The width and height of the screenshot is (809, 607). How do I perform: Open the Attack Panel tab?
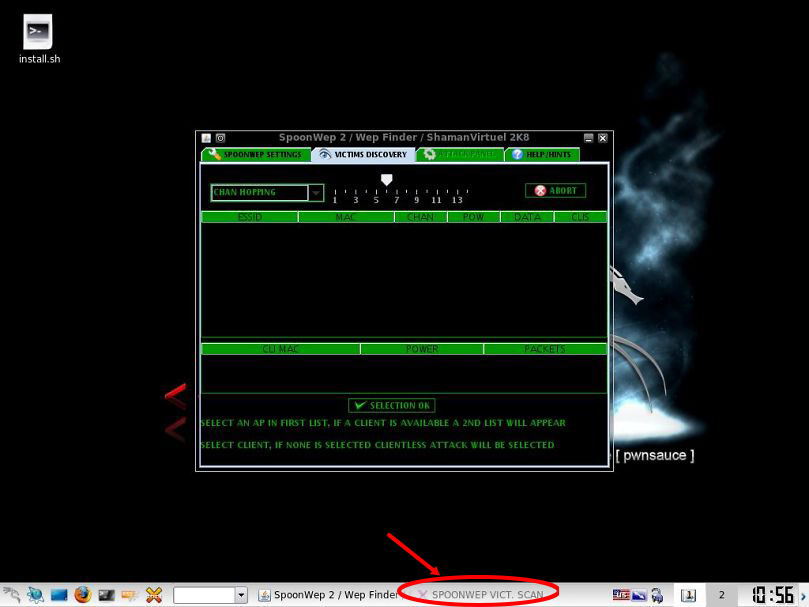(460, 154)
